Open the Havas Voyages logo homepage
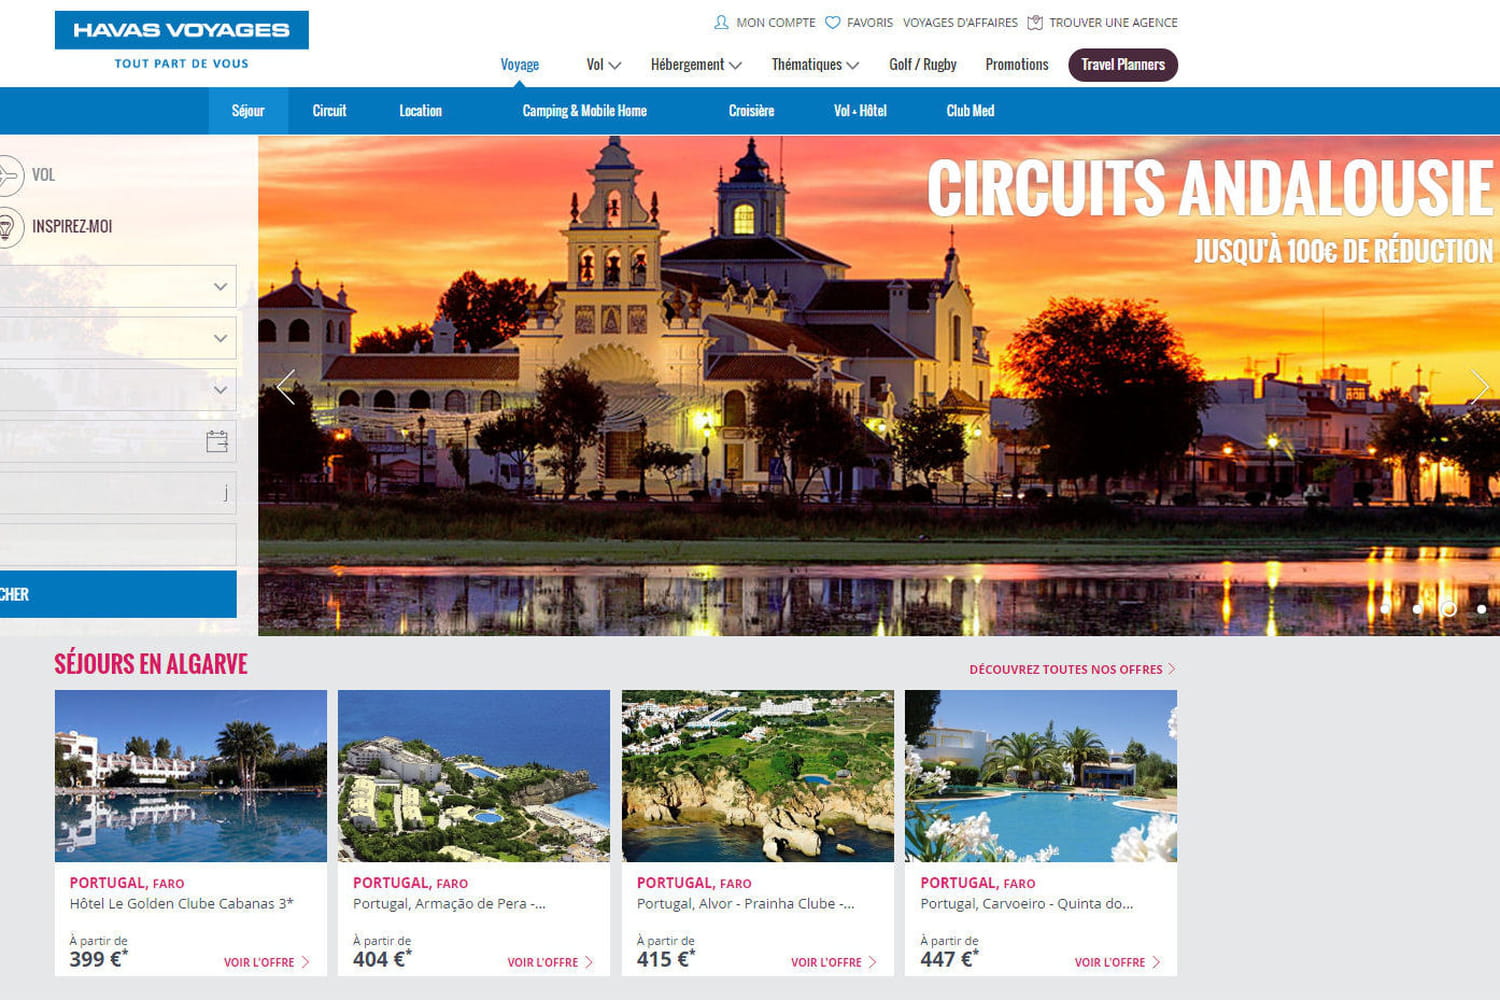This screenshot has height=1000, width=1500. tap(181, 41)
